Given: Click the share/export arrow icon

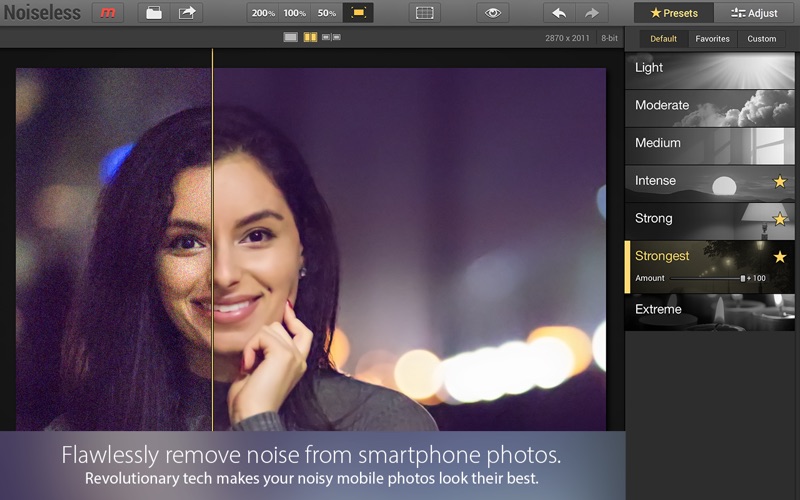Looking at the screenshot, I should tap(187, 13).
